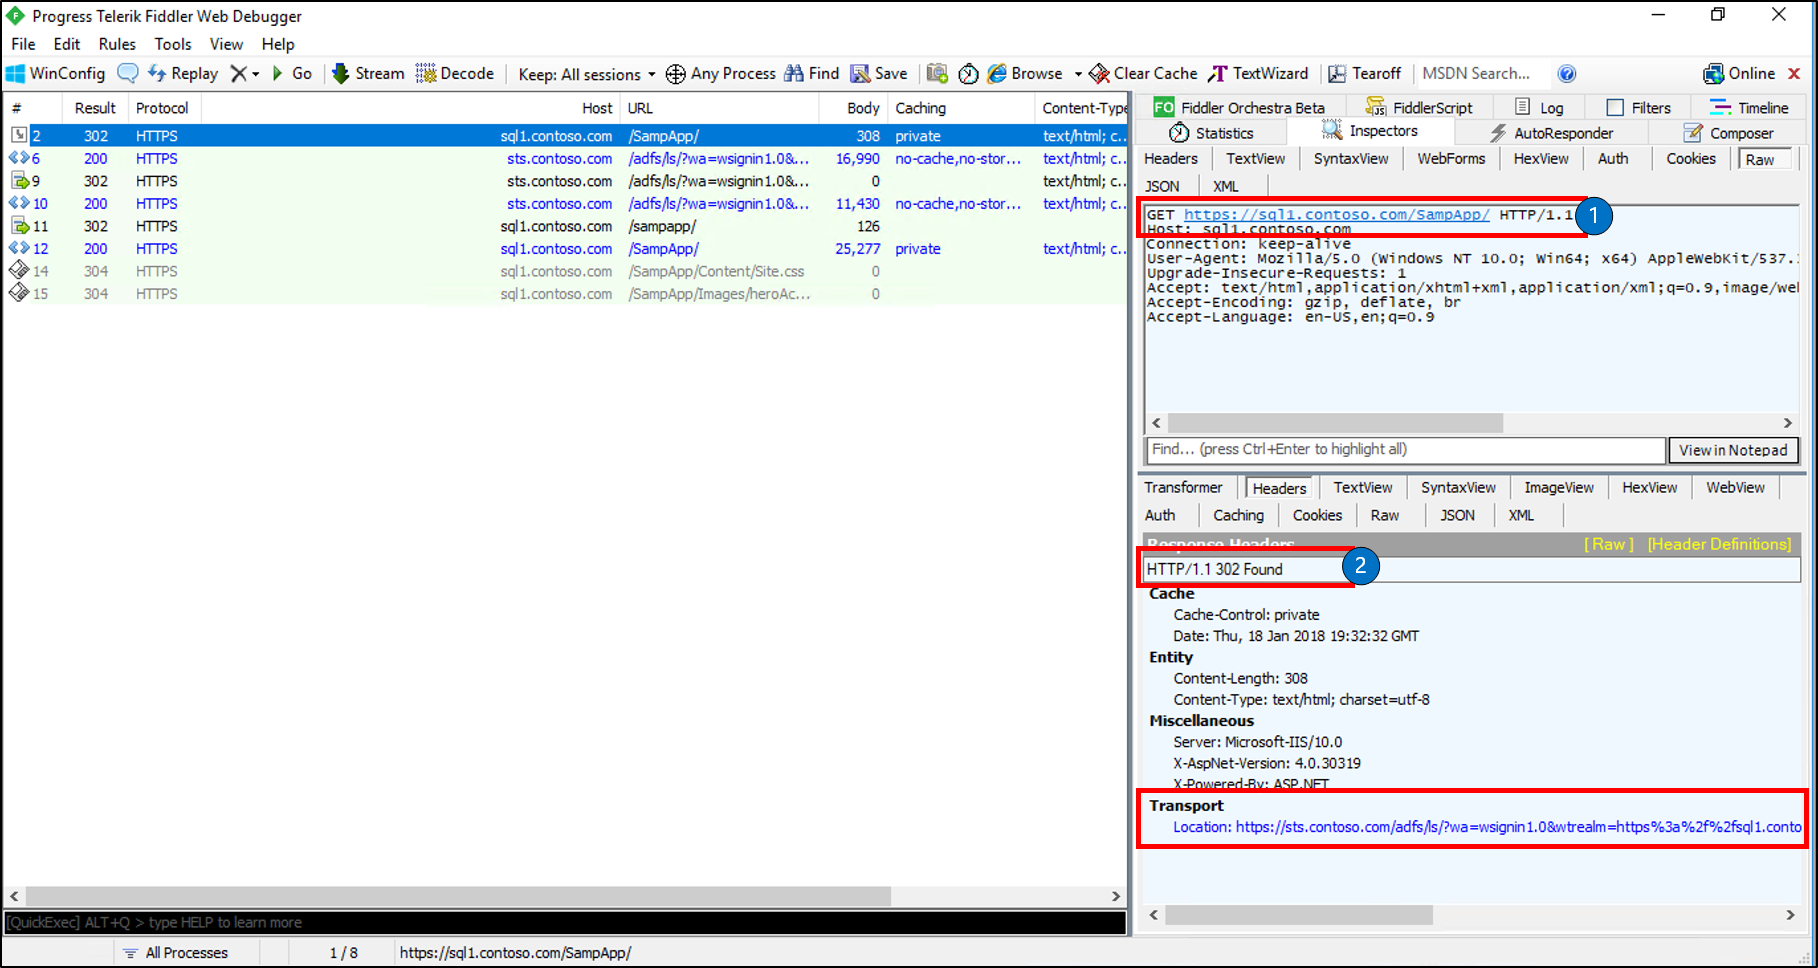Select session 9 redirect icon
This screenshot has height=968, width=1818.
pos(19,181)
